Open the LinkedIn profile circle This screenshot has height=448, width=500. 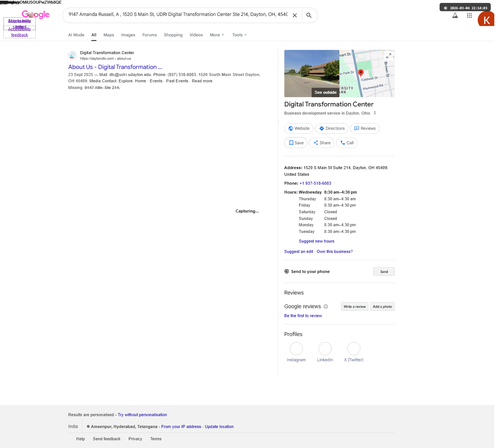click(325, 349)
